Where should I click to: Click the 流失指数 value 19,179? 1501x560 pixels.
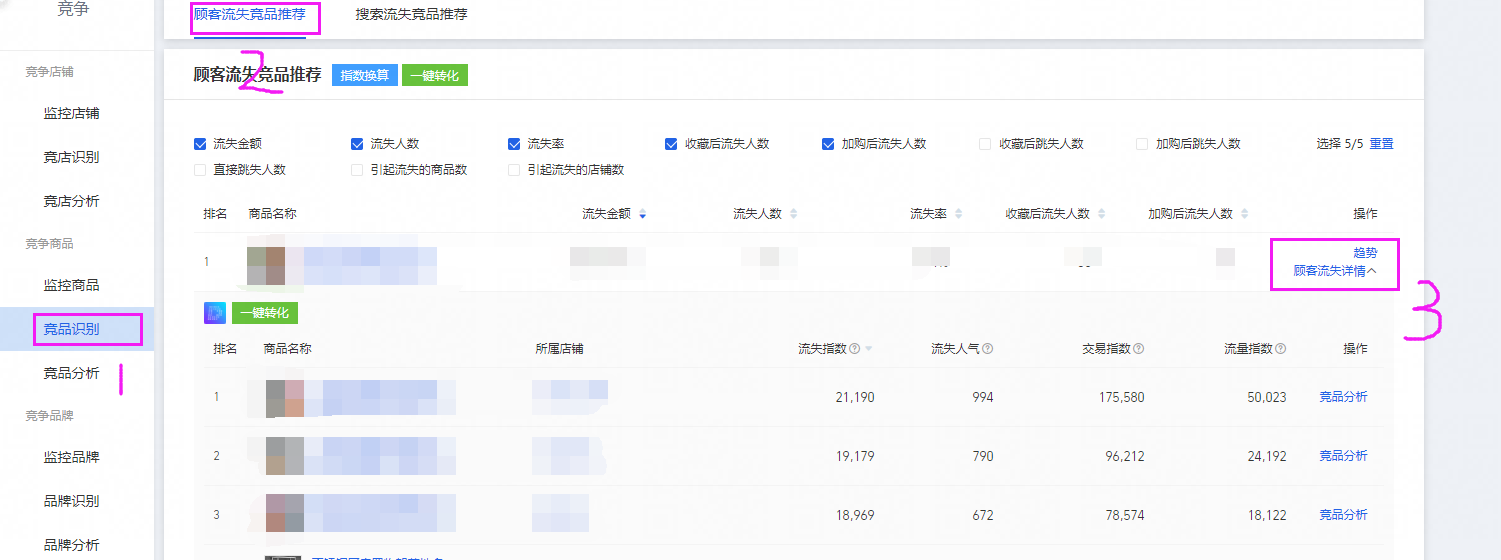854,456
